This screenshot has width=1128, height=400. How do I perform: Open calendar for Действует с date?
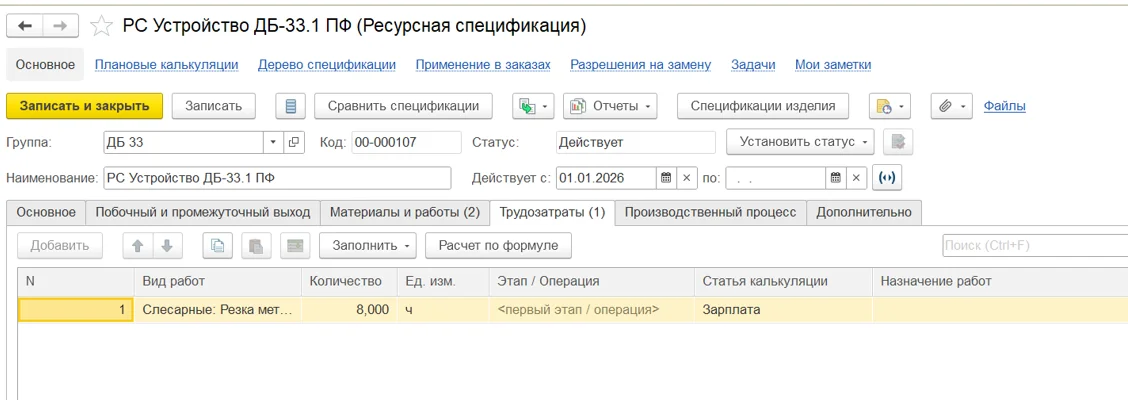[x=665, y=178]
